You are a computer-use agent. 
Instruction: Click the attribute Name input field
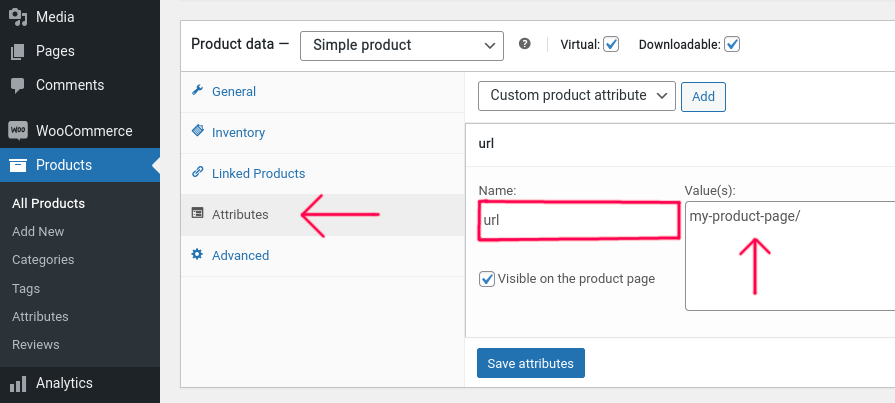tap(578, 220)
